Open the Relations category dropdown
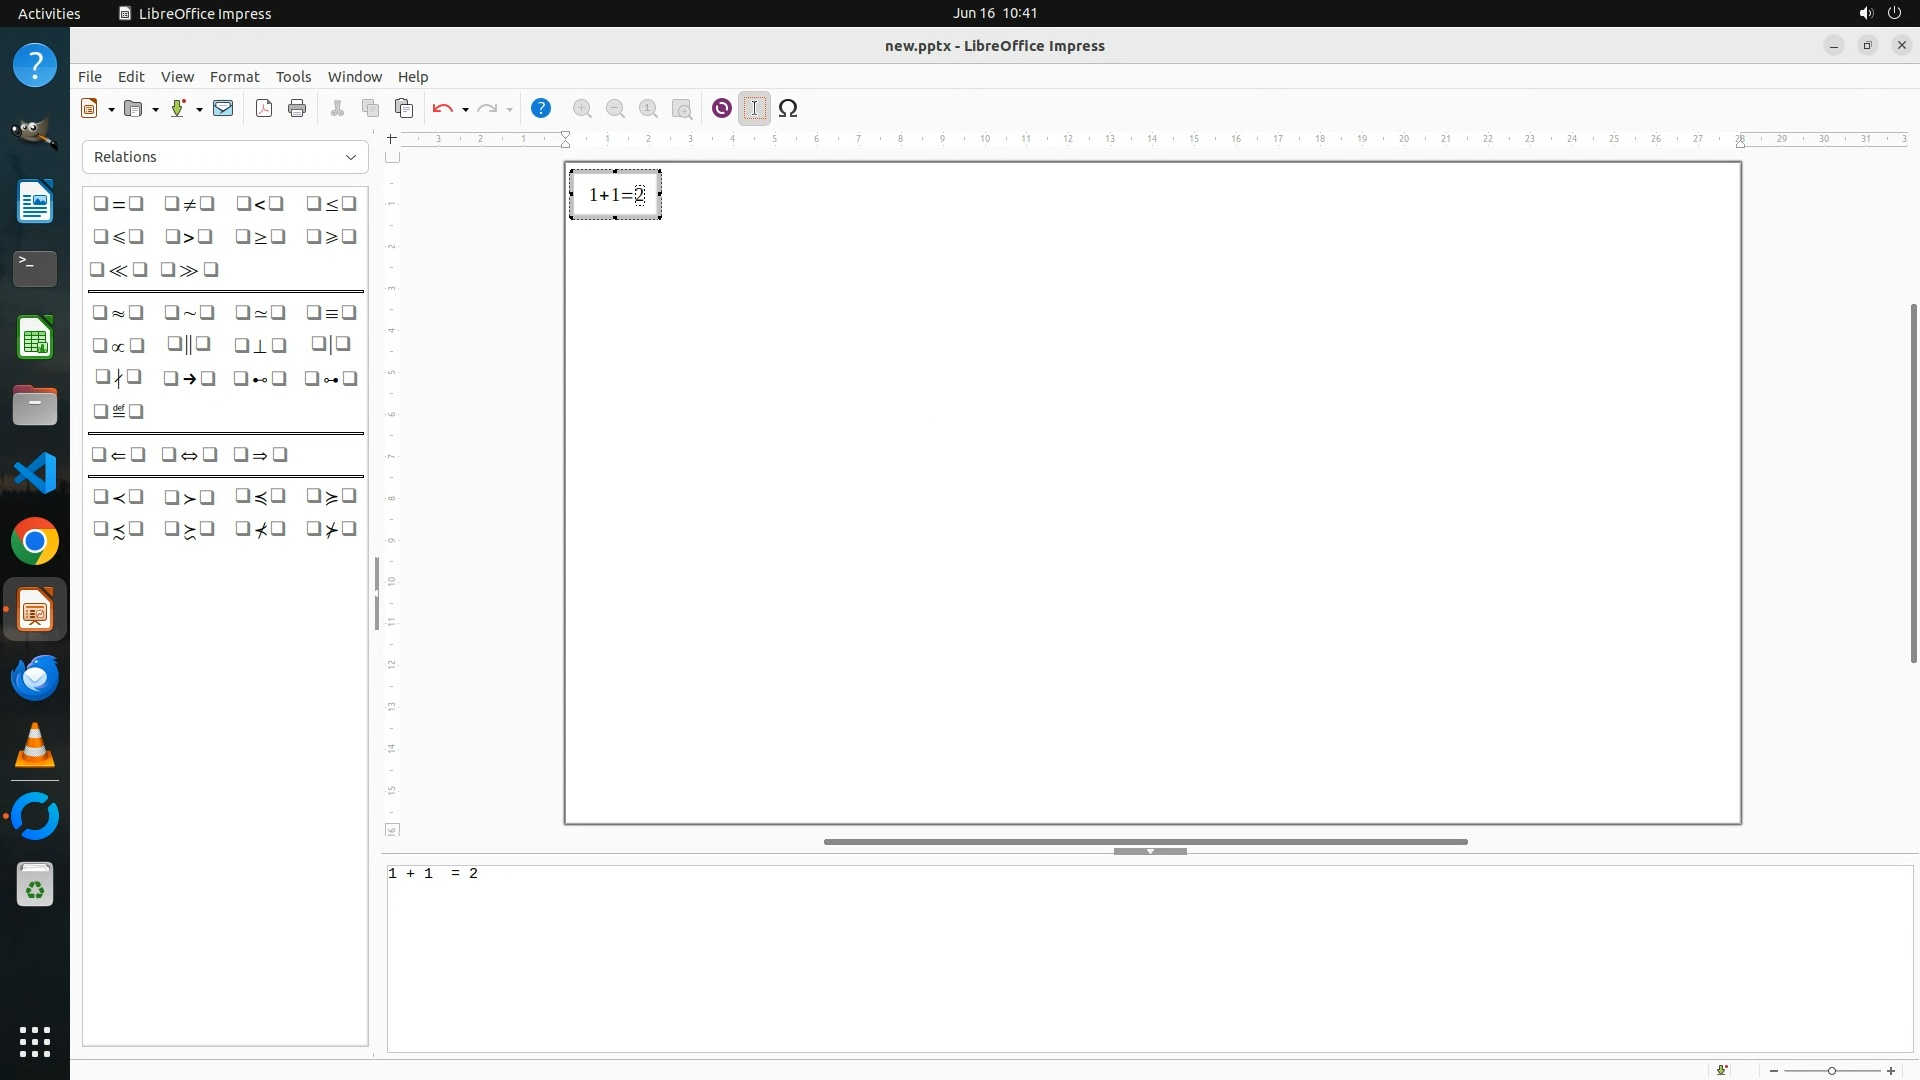 (x=225, y=157)
